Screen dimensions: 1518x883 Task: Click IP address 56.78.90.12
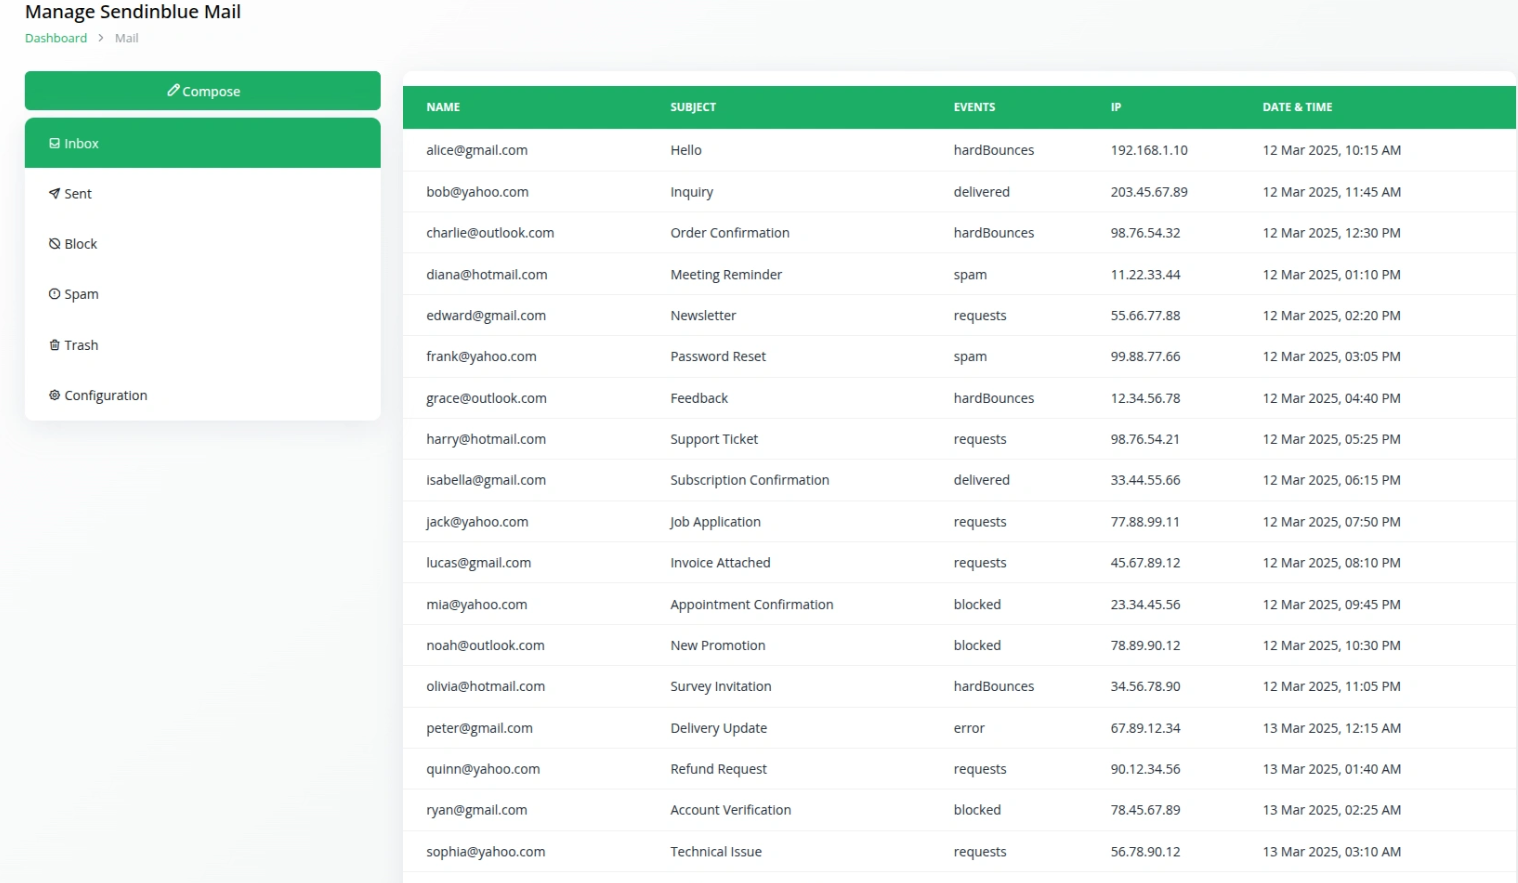(1145, 852)
